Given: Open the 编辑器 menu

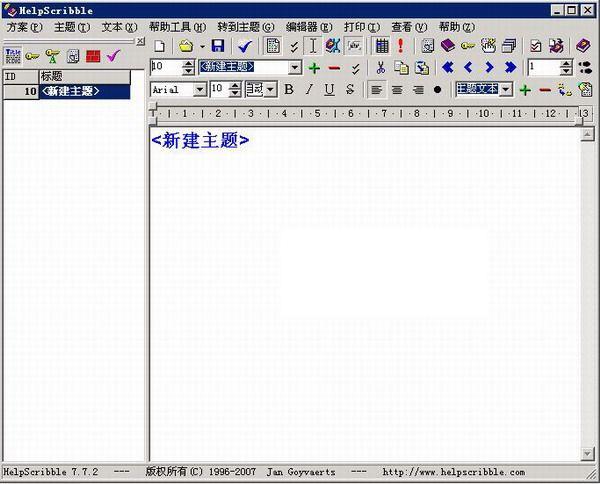Looking at the screenshot, I should tap(309, 27).
